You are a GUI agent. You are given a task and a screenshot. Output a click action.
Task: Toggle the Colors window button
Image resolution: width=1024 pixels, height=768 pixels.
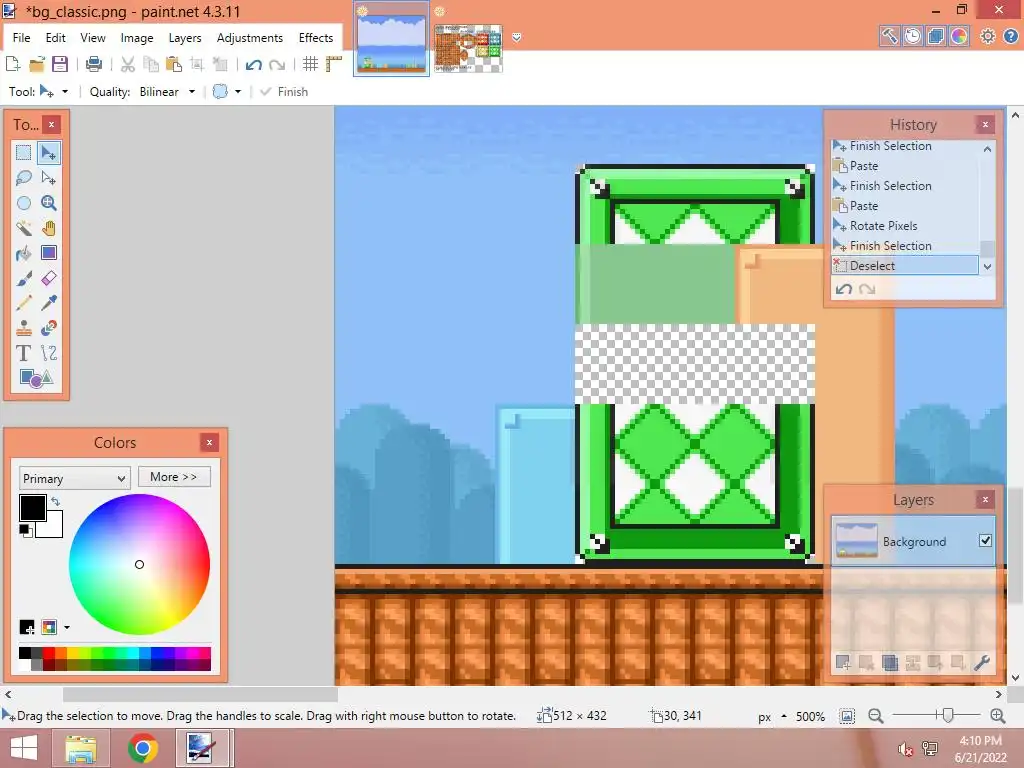(x=959, y=36)
